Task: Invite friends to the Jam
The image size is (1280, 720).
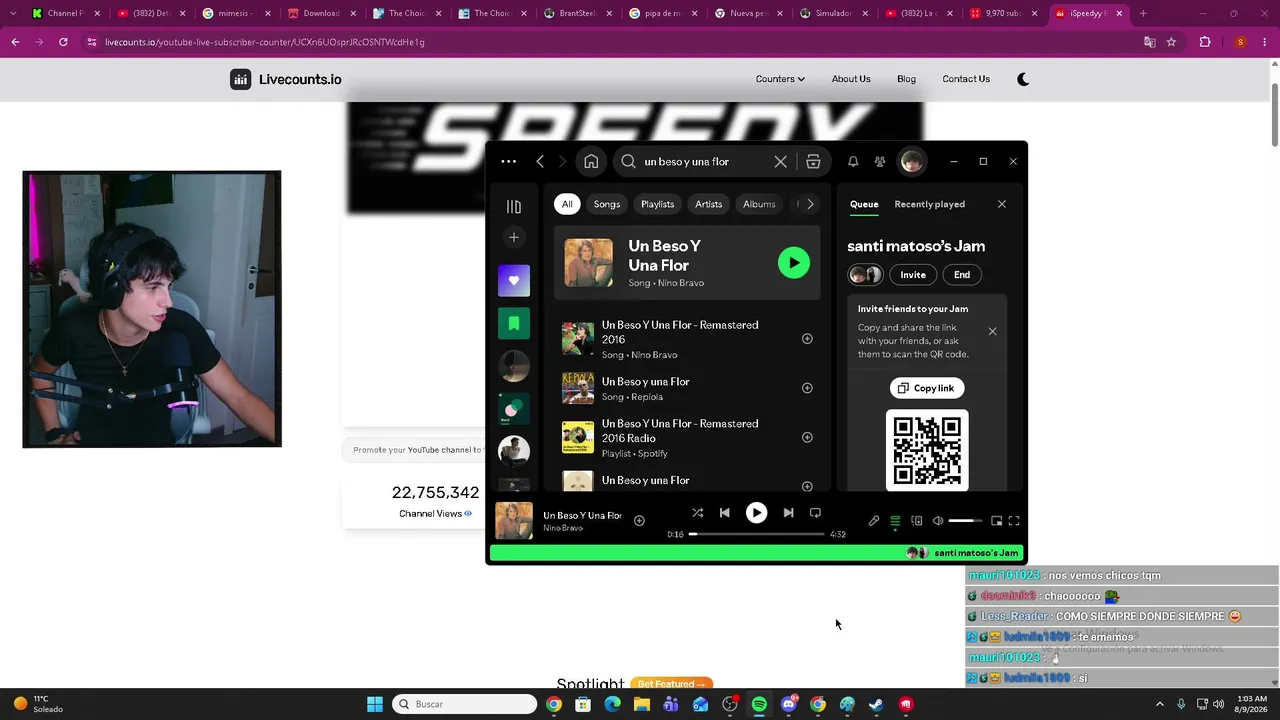Action: coord(913,275)
